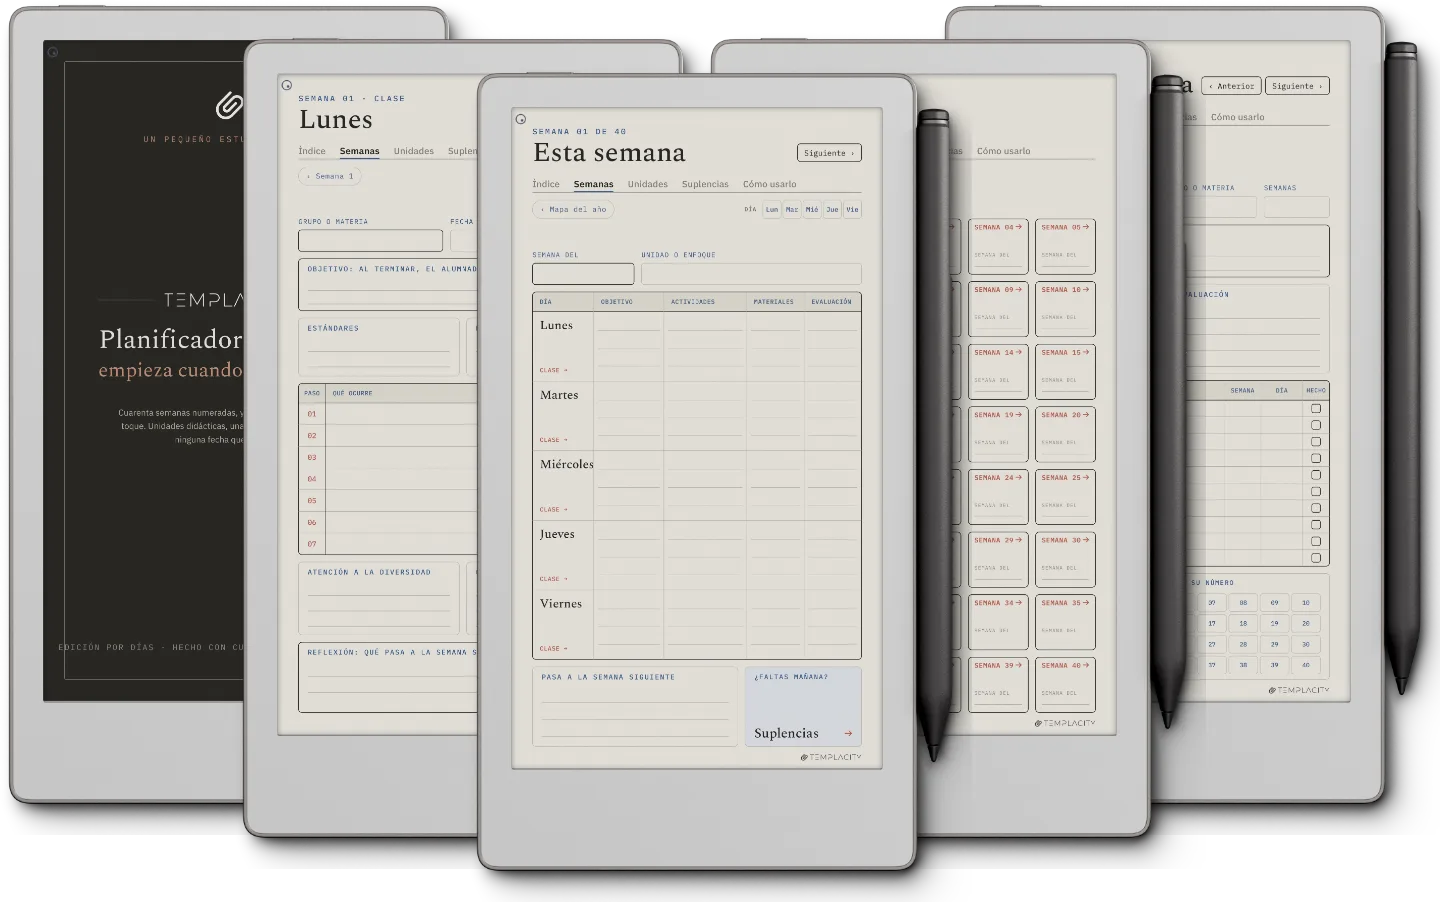
Task: Select week number 29 in number grid
Action: 1274,644
